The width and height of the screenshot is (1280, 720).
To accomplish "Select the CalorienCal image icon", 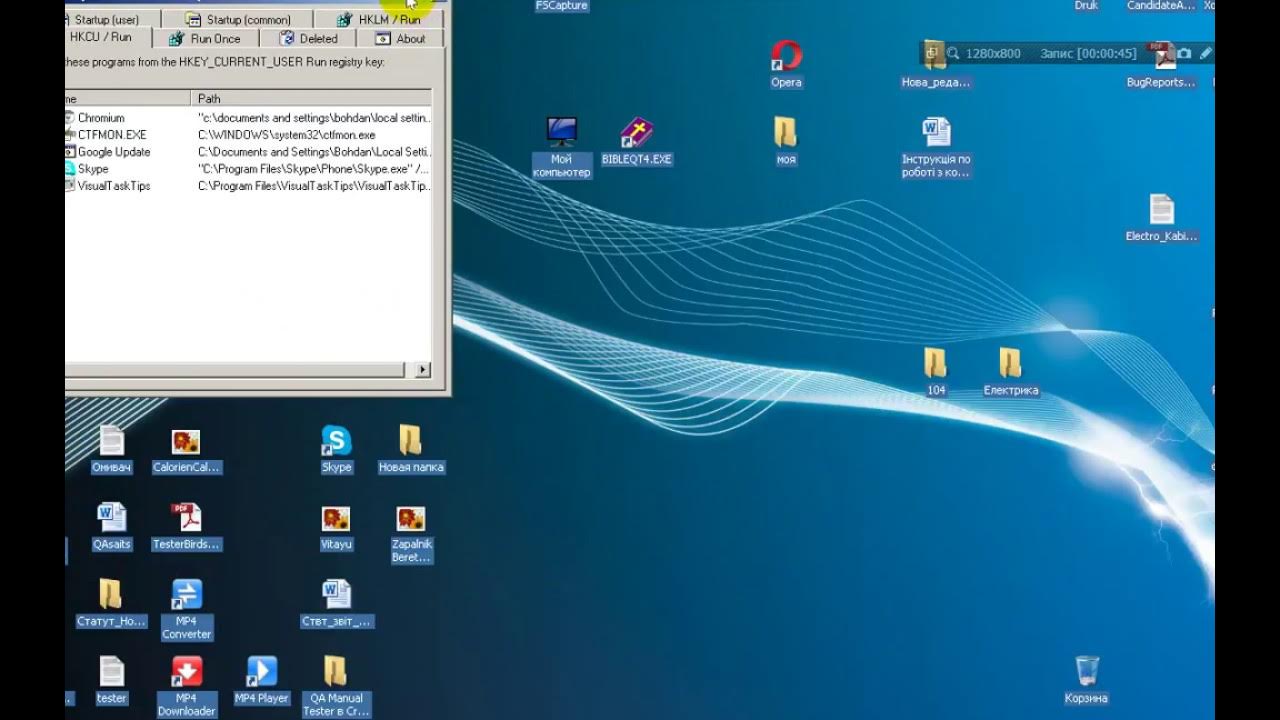I will 186,449.
